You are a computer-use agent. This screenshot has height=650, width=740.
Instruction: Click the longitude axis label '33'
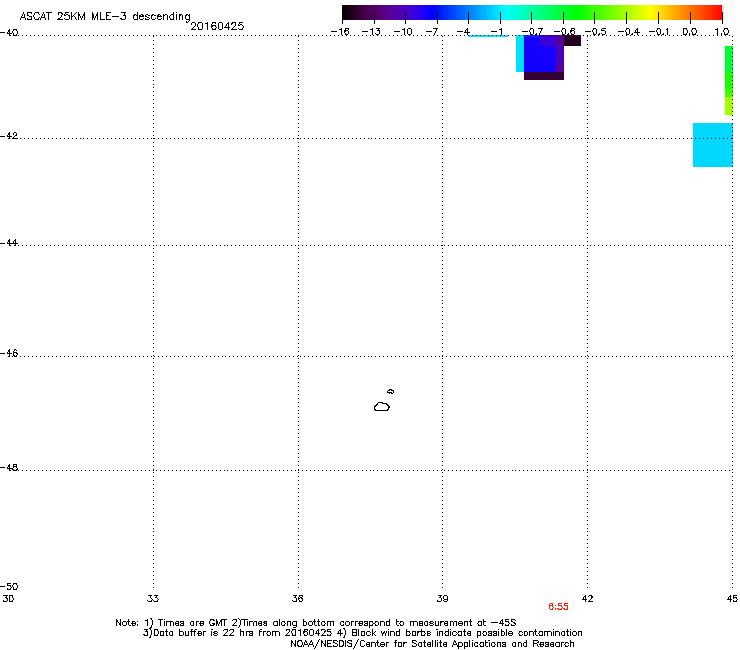(153, 599)
